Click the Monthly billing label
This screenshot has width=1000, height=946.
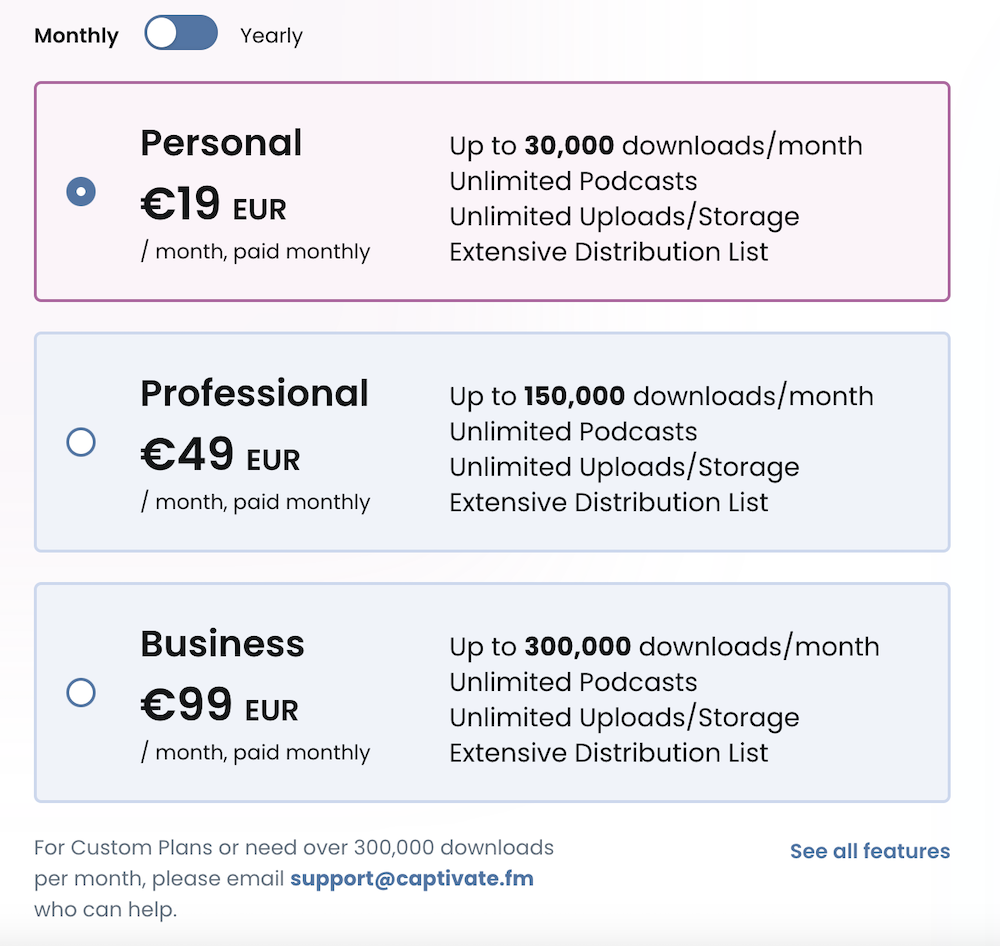point(76,36)
